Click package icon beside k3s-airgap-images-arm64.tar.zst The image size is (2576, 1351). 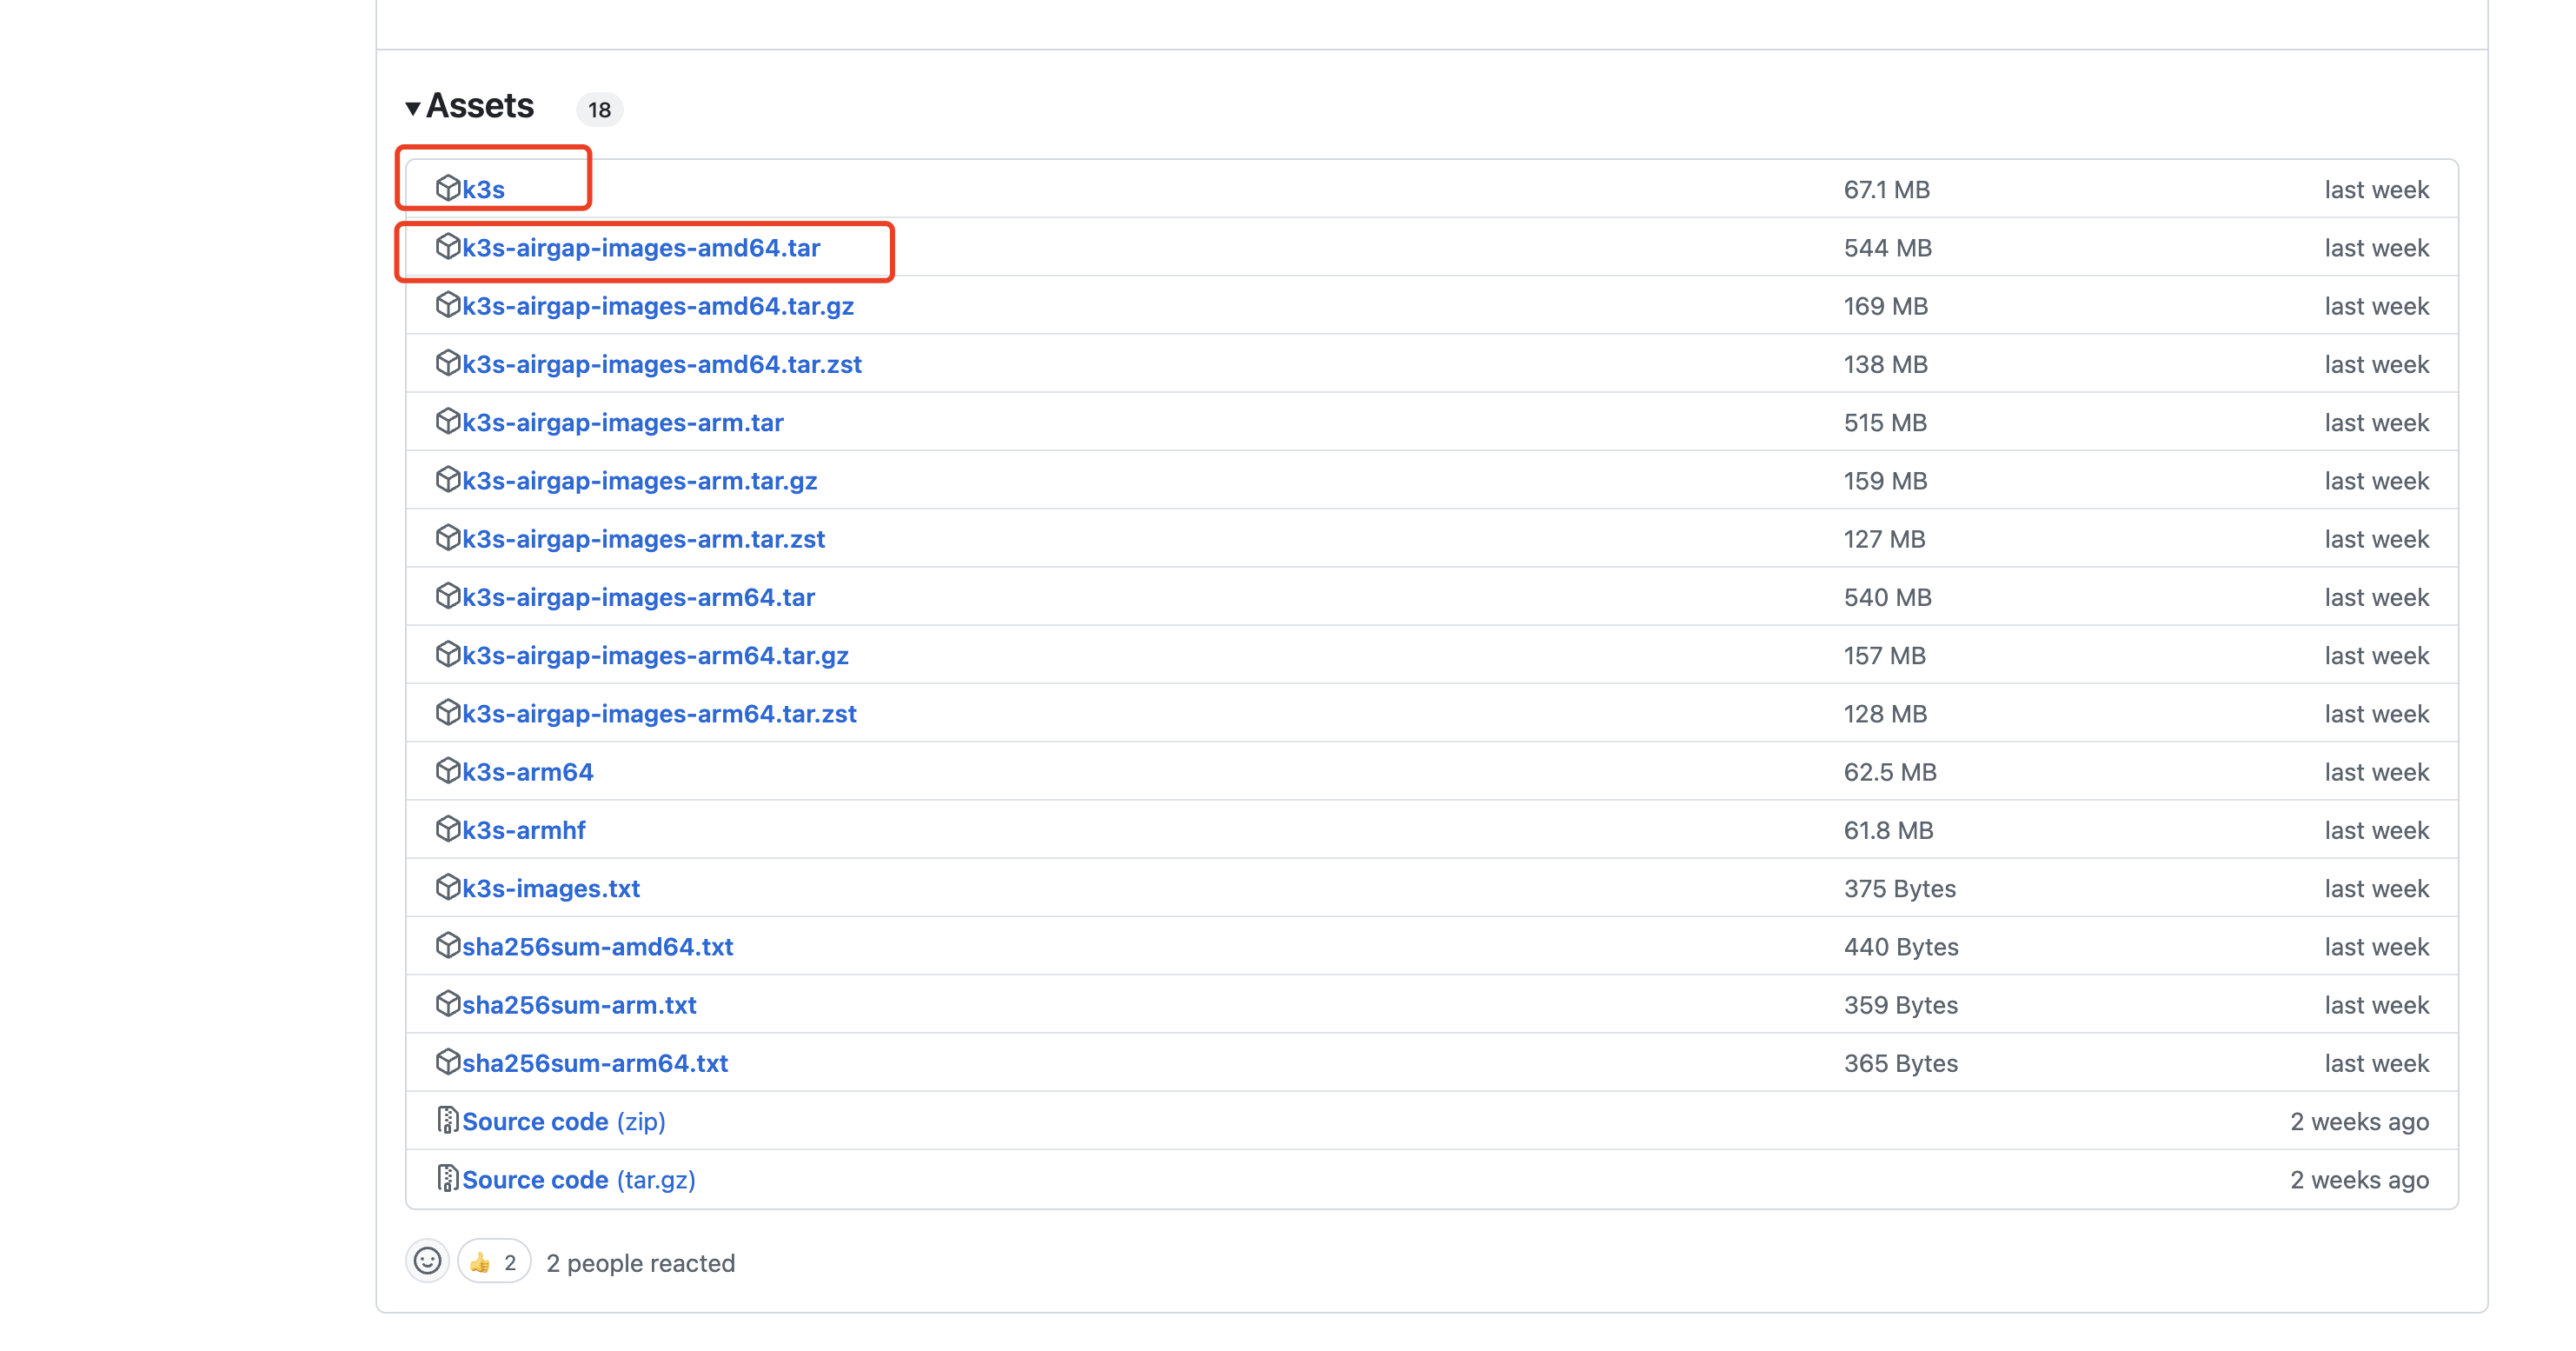[447, 712]
